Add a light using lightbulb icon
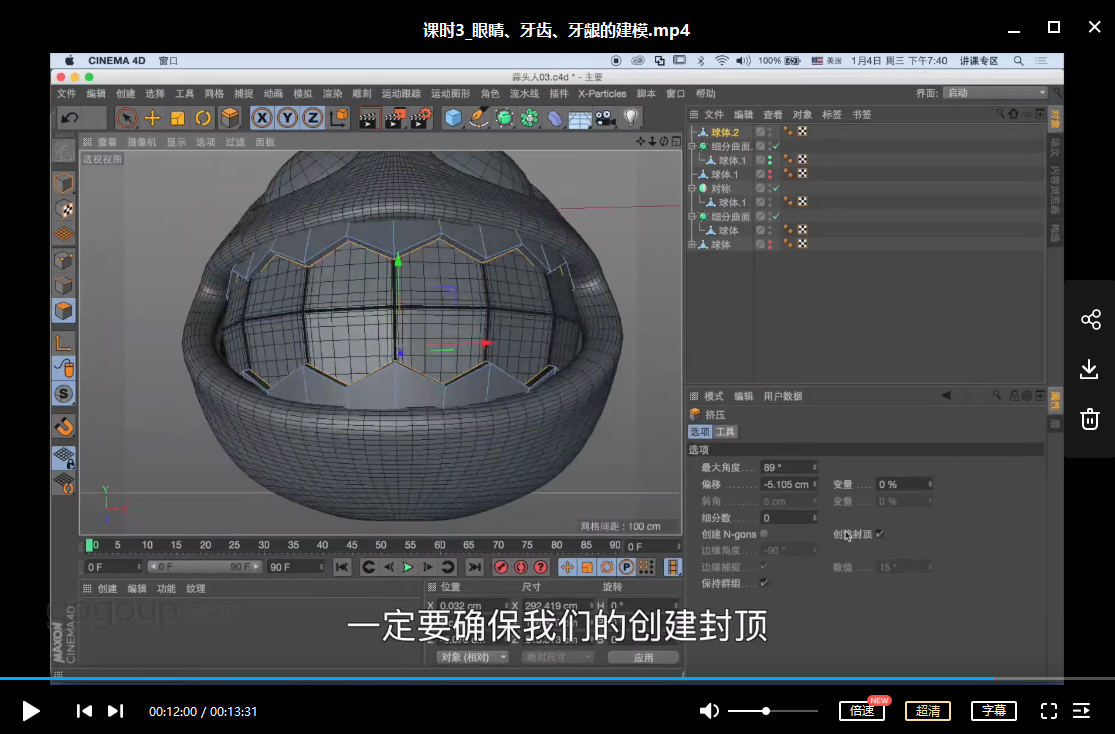 point(631,118)
